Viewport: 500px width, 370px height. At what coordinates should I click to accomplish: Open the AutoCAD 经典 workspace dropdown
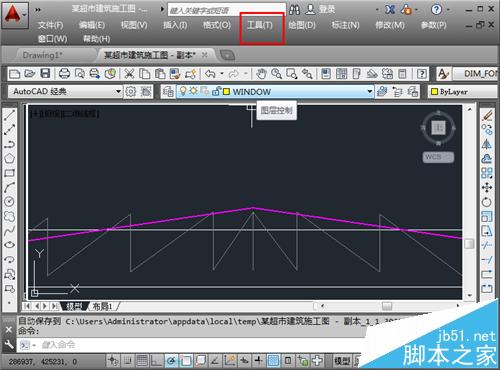click(x=118, y=91)
